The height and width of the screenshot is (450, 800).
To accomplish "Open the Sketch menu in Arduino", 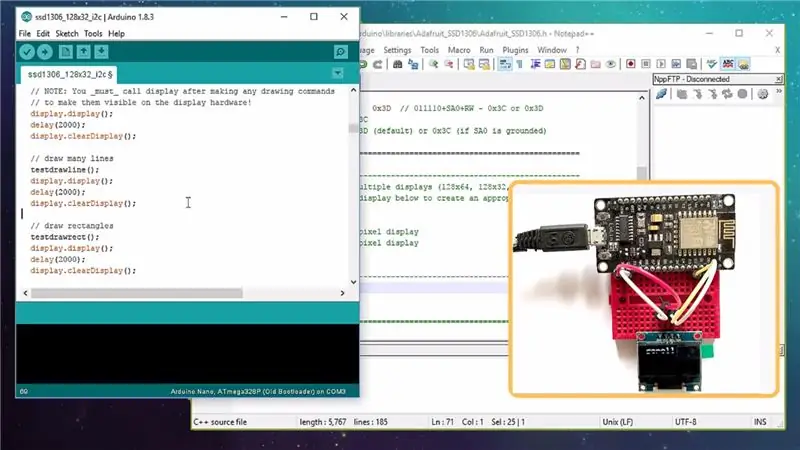I will click(67, 34).
